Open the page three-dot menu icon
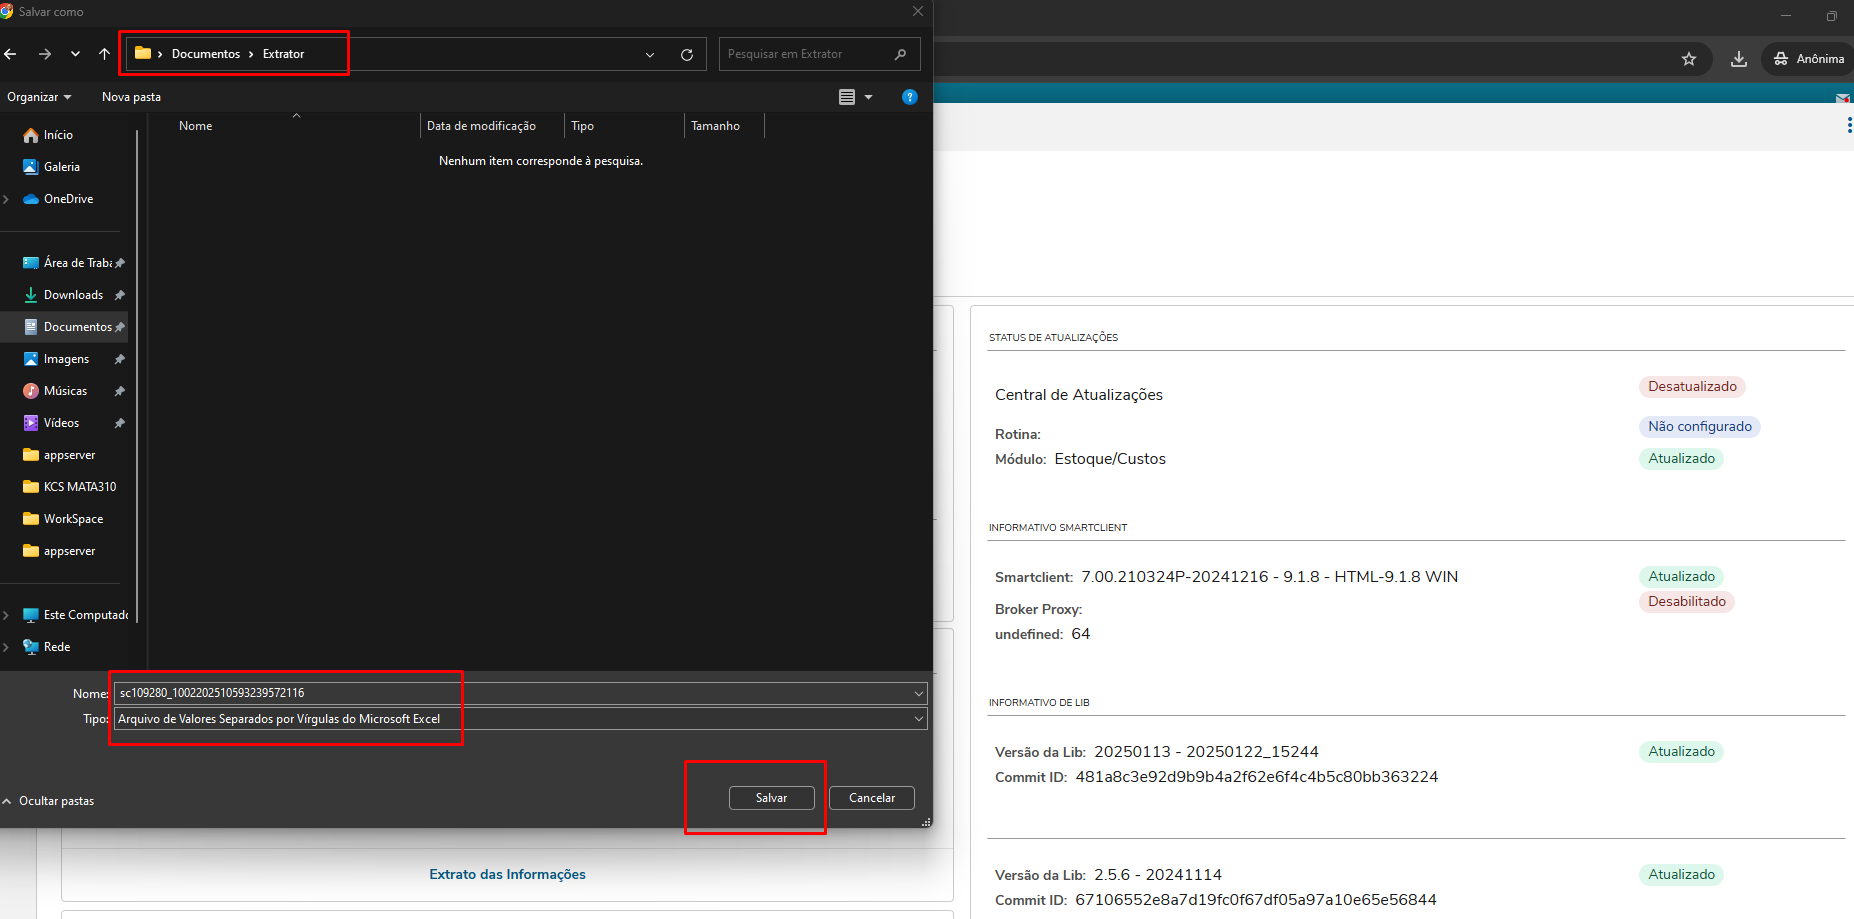This screenshot has height=919, width=1854. (1849, 125)
